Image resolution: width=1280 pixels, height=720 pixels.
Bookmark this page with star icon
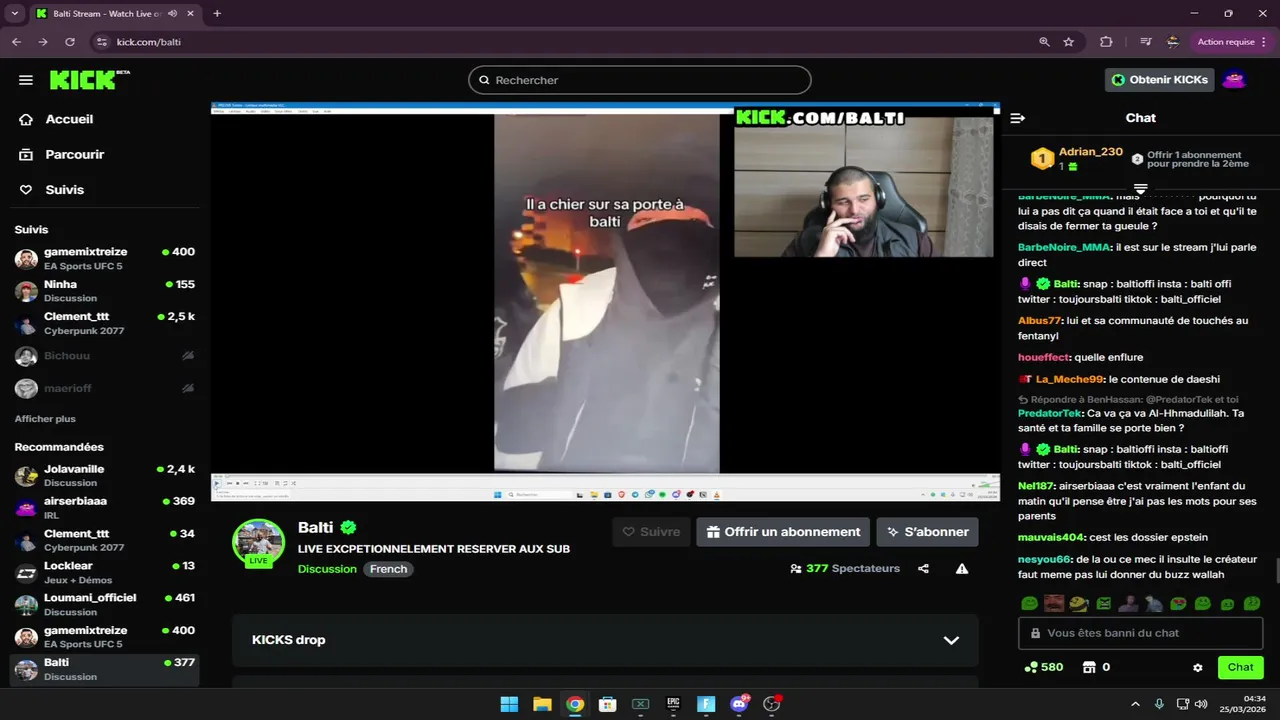point(1069,42)
